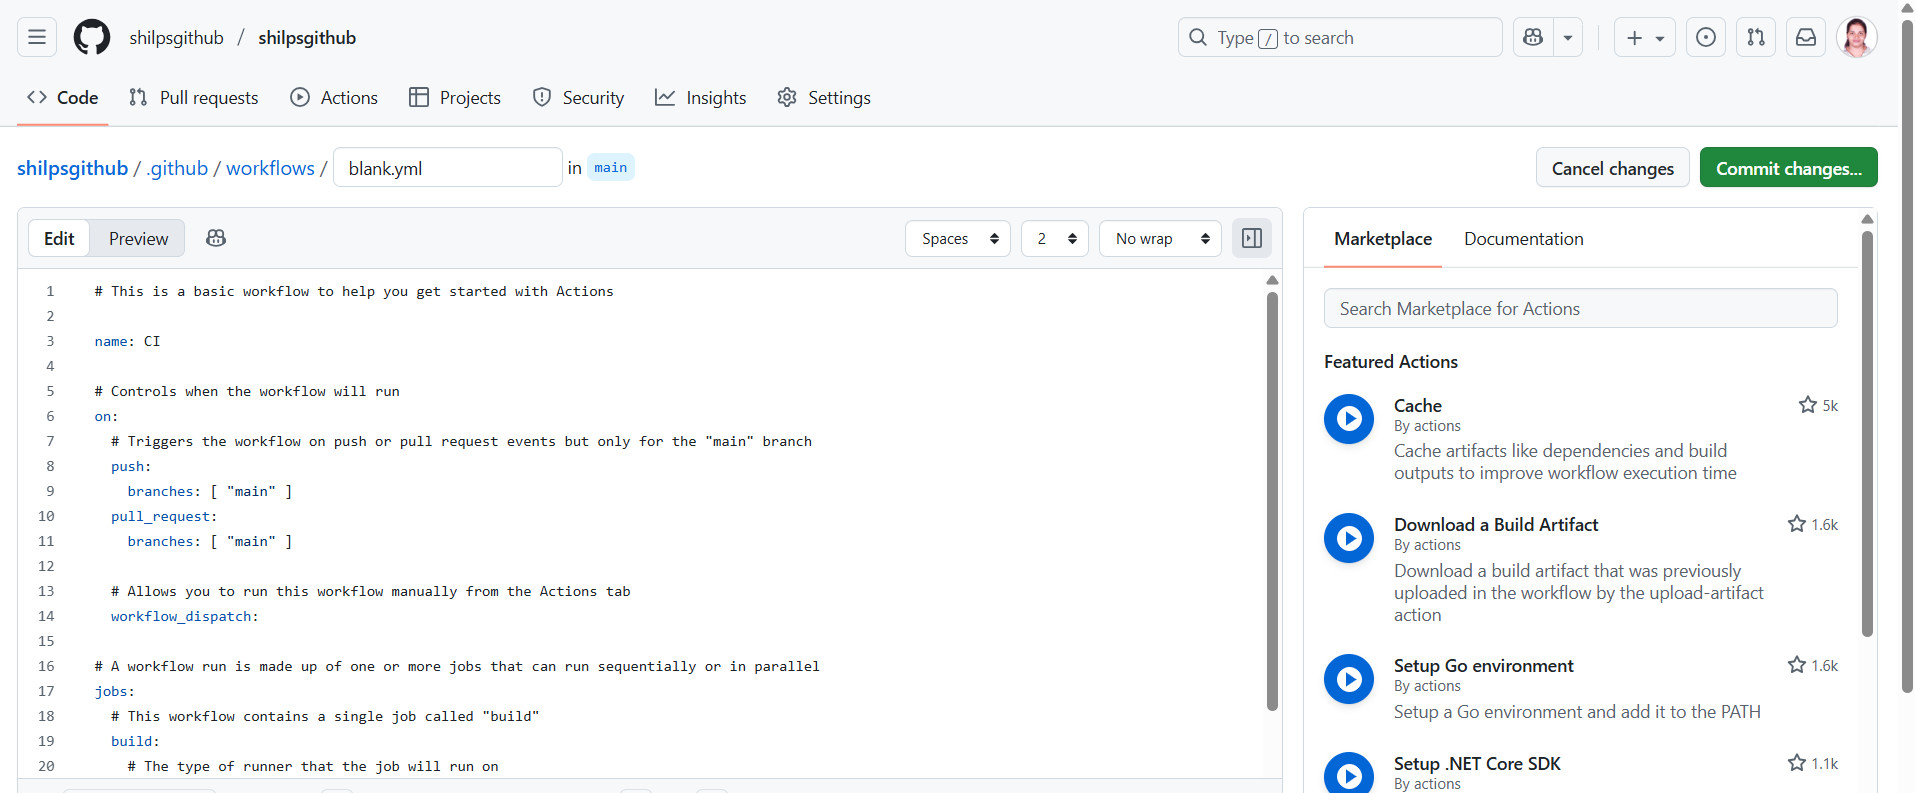Click the Search Marketplace for Actions field
The image size is (1915, 793).
click(1580, 309)
